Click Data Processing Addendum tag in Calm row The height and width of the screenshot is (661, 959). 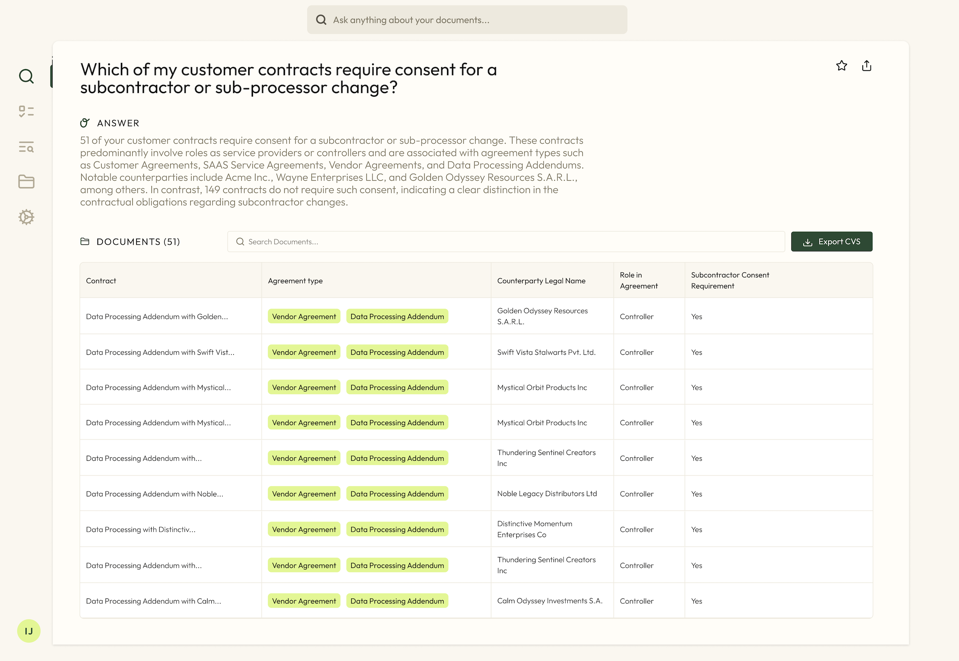[397, 601]
